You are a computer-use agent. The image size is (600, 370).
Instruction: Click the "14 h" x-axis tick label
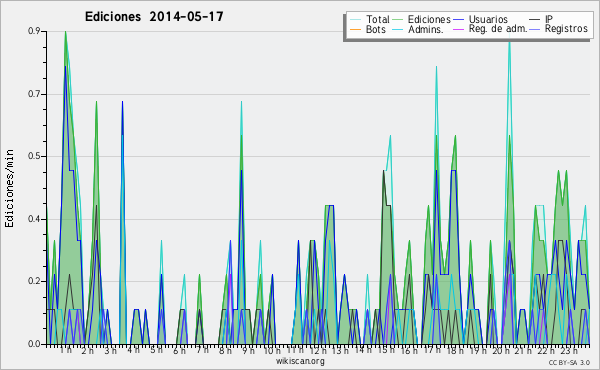(x=363, y=350)
